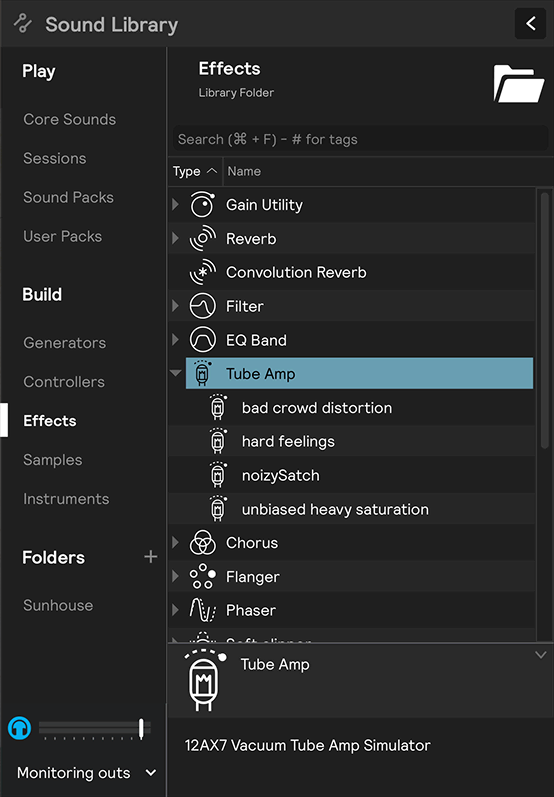Select the hard feelings preset name
The height and width of the screenshot is (797, 554).
click(x=288, y=442)
